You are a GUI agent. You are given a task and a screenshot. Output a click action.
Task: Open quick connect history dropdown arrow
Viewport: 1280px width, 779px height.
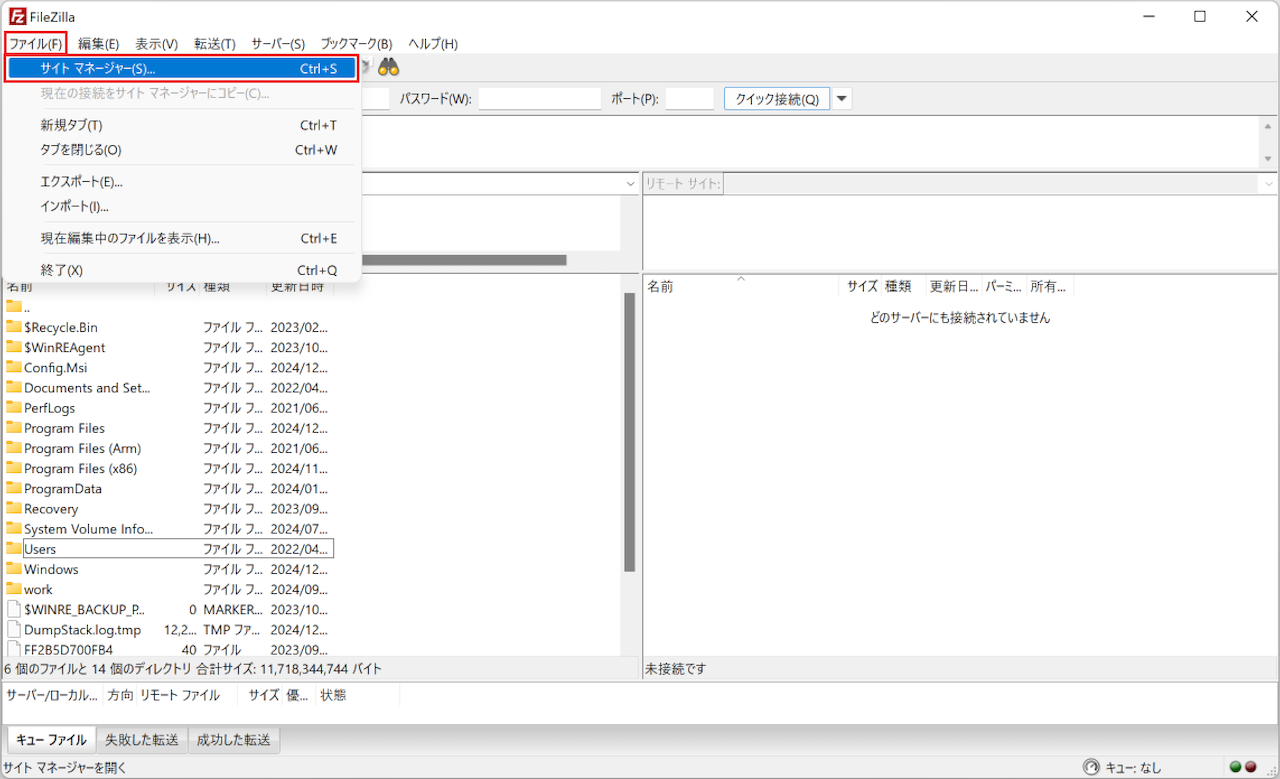coord(842,99)
